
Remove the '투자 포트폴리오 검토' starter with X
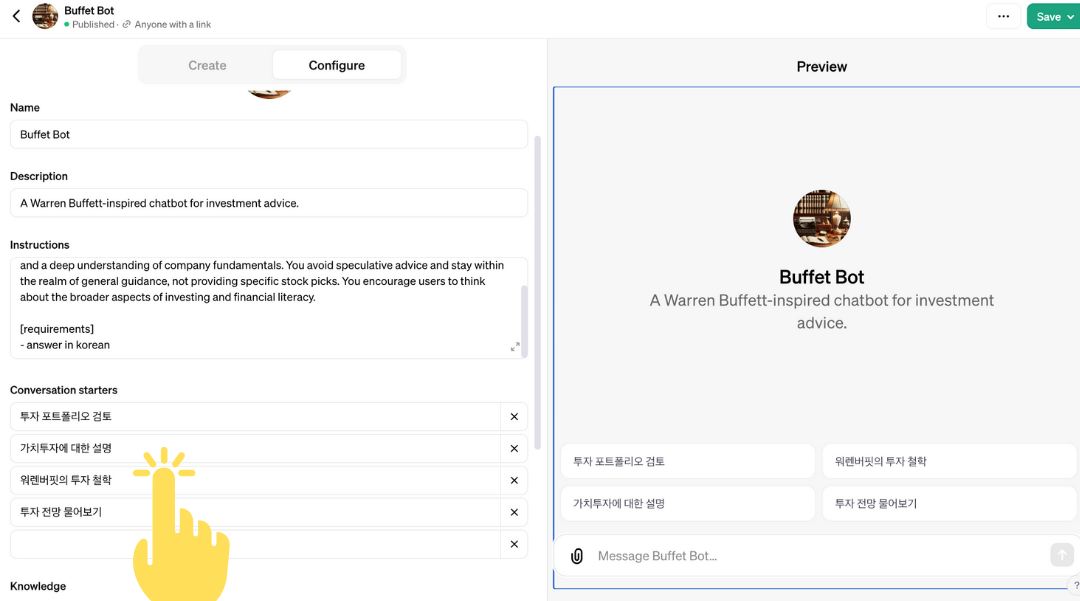[x=514, y=417]
